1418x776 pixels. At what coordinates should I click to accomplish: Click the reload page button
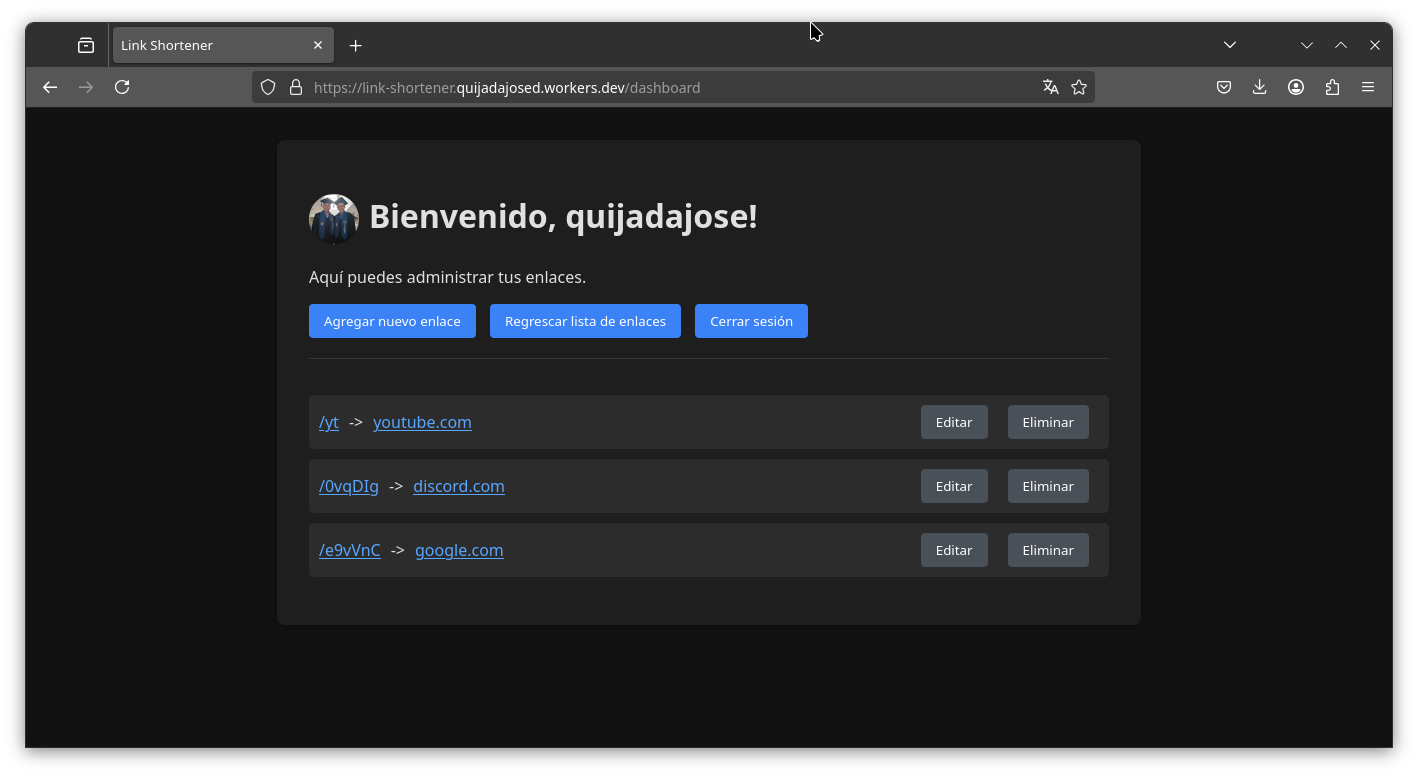(122, 87)
